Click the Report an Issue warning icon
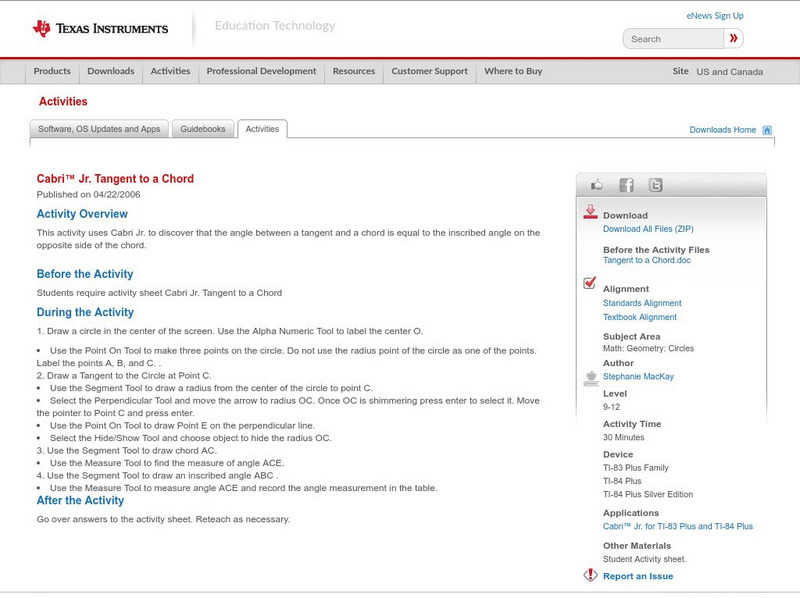This screenshot has width=800, height=598. (x=590, y=575)
